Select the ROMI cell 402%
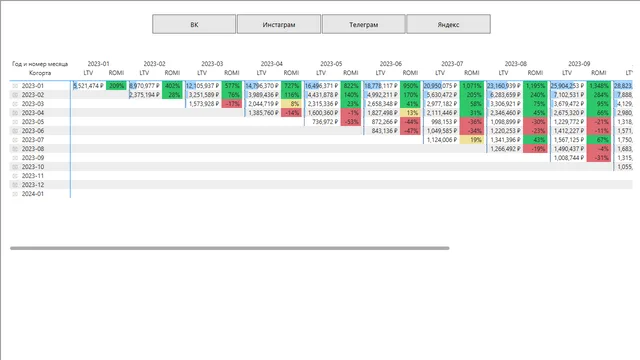Screen dimensions: 640x360 tap(172, 86)
